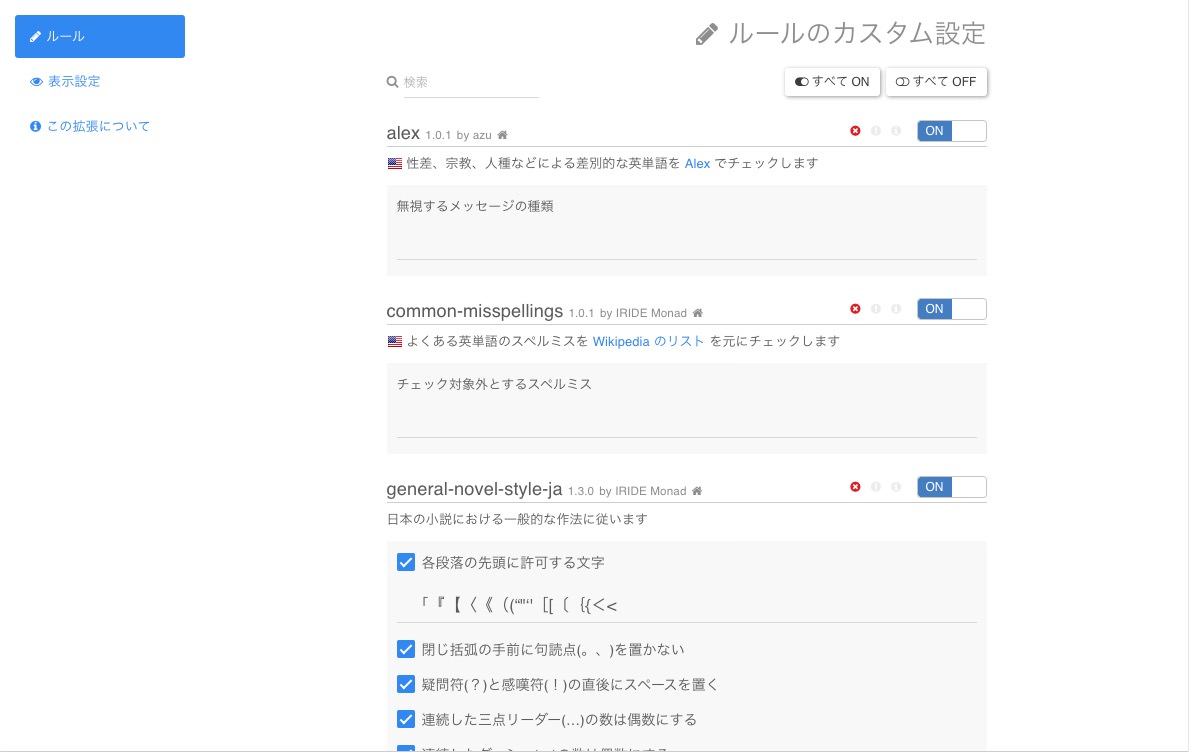Click the delete icon for the alex rule
Image resolution: width=1189 pixels, height=752 pixels.
tap(856, 131)
